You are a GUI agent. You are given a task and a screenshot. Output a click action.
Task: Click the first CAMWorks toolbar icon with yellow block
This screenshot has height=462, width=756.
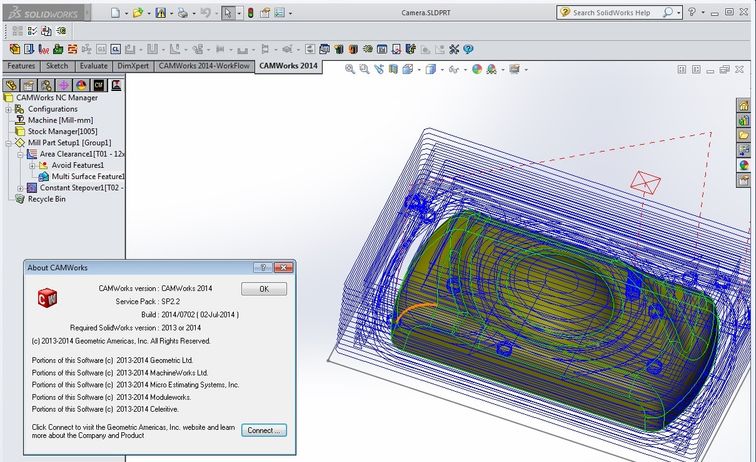point(14,49)
